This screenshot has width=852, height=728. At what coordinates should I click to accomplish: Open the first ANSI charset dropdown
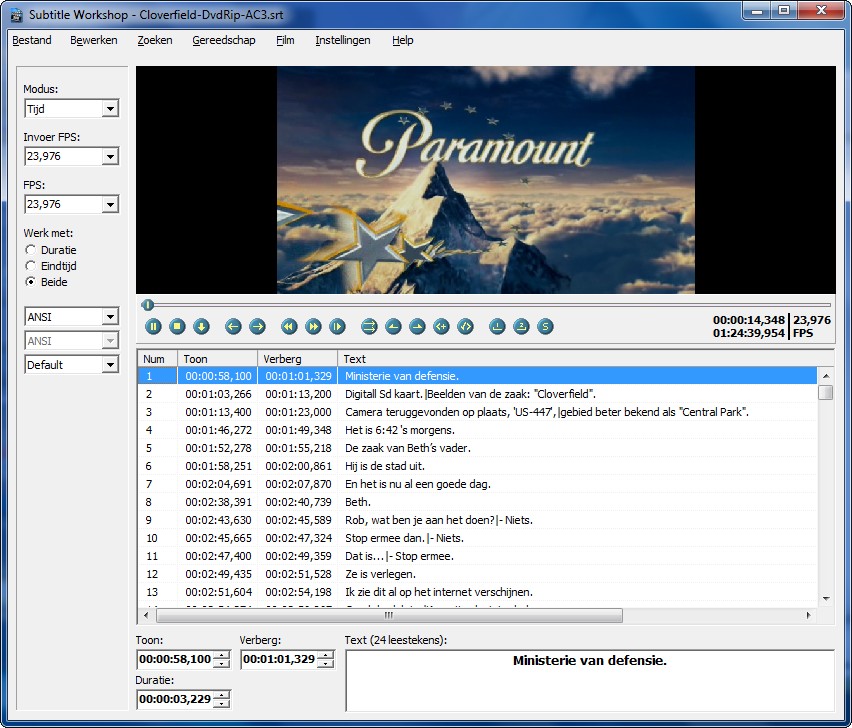110,317
